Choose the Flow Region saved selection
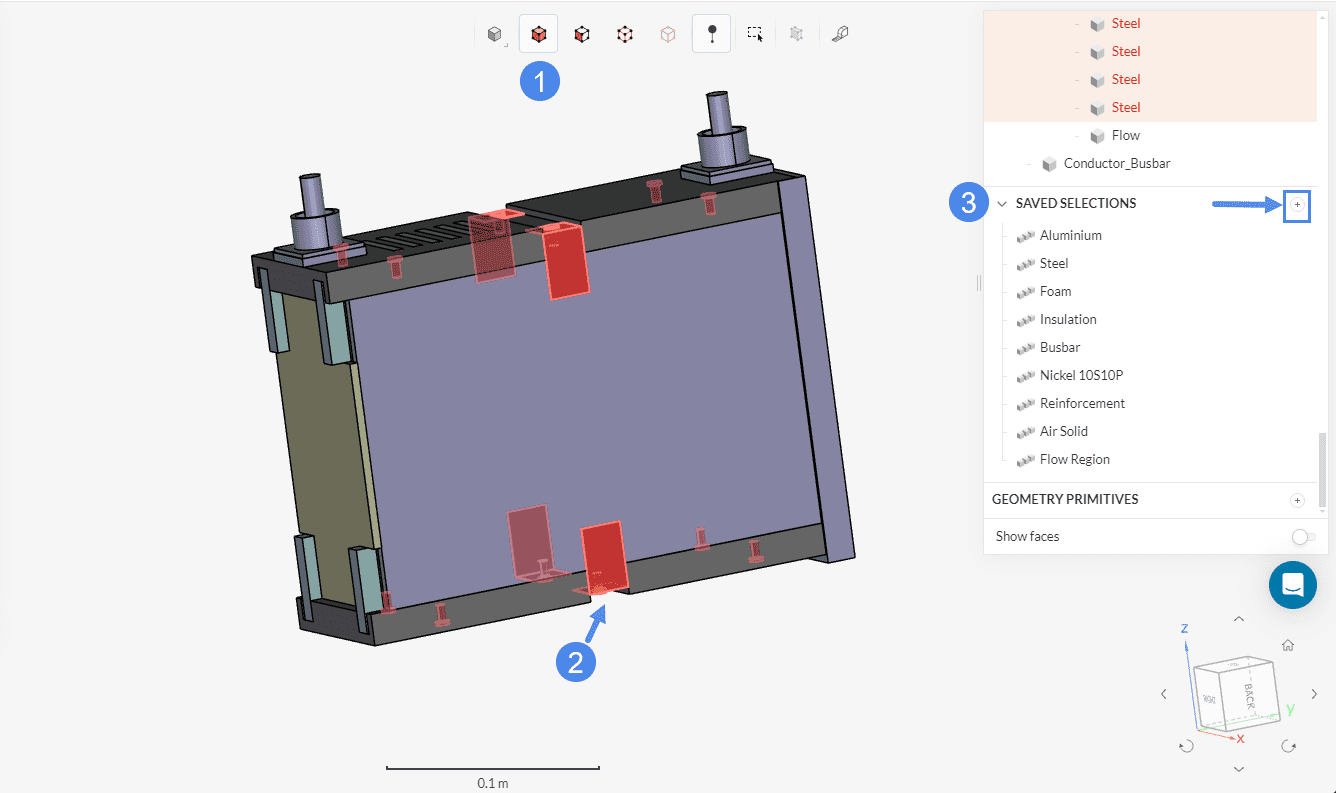This screenshot has height=793, width=1336. tap(1074, 460)
